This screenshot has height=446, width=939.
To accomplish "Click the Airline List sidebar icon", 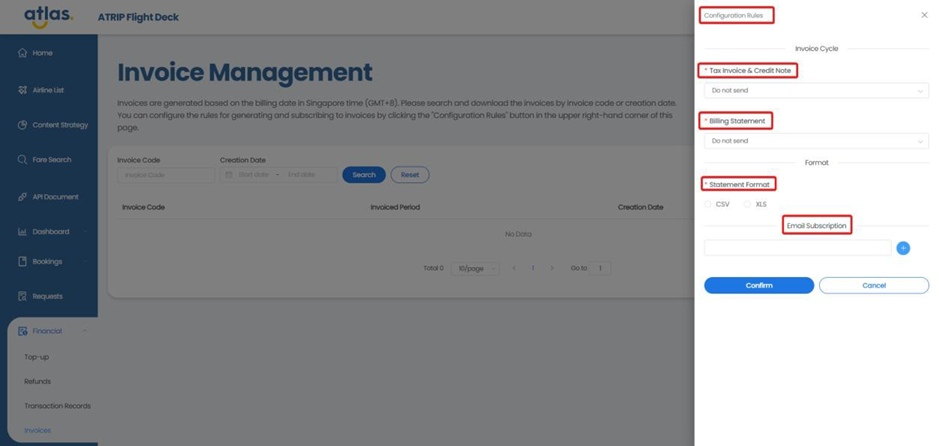I will (22, 90).
